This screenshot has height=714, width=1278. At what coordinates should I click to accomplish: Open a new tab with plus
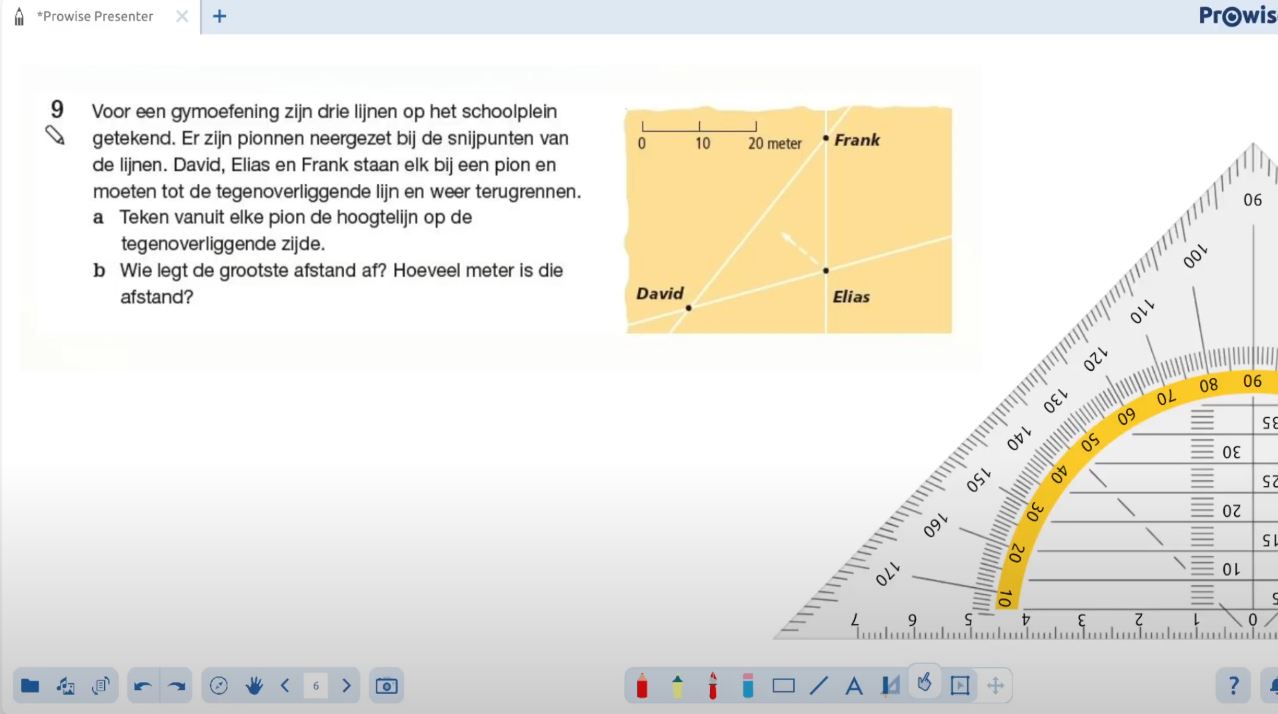click(x=219, y=16)
